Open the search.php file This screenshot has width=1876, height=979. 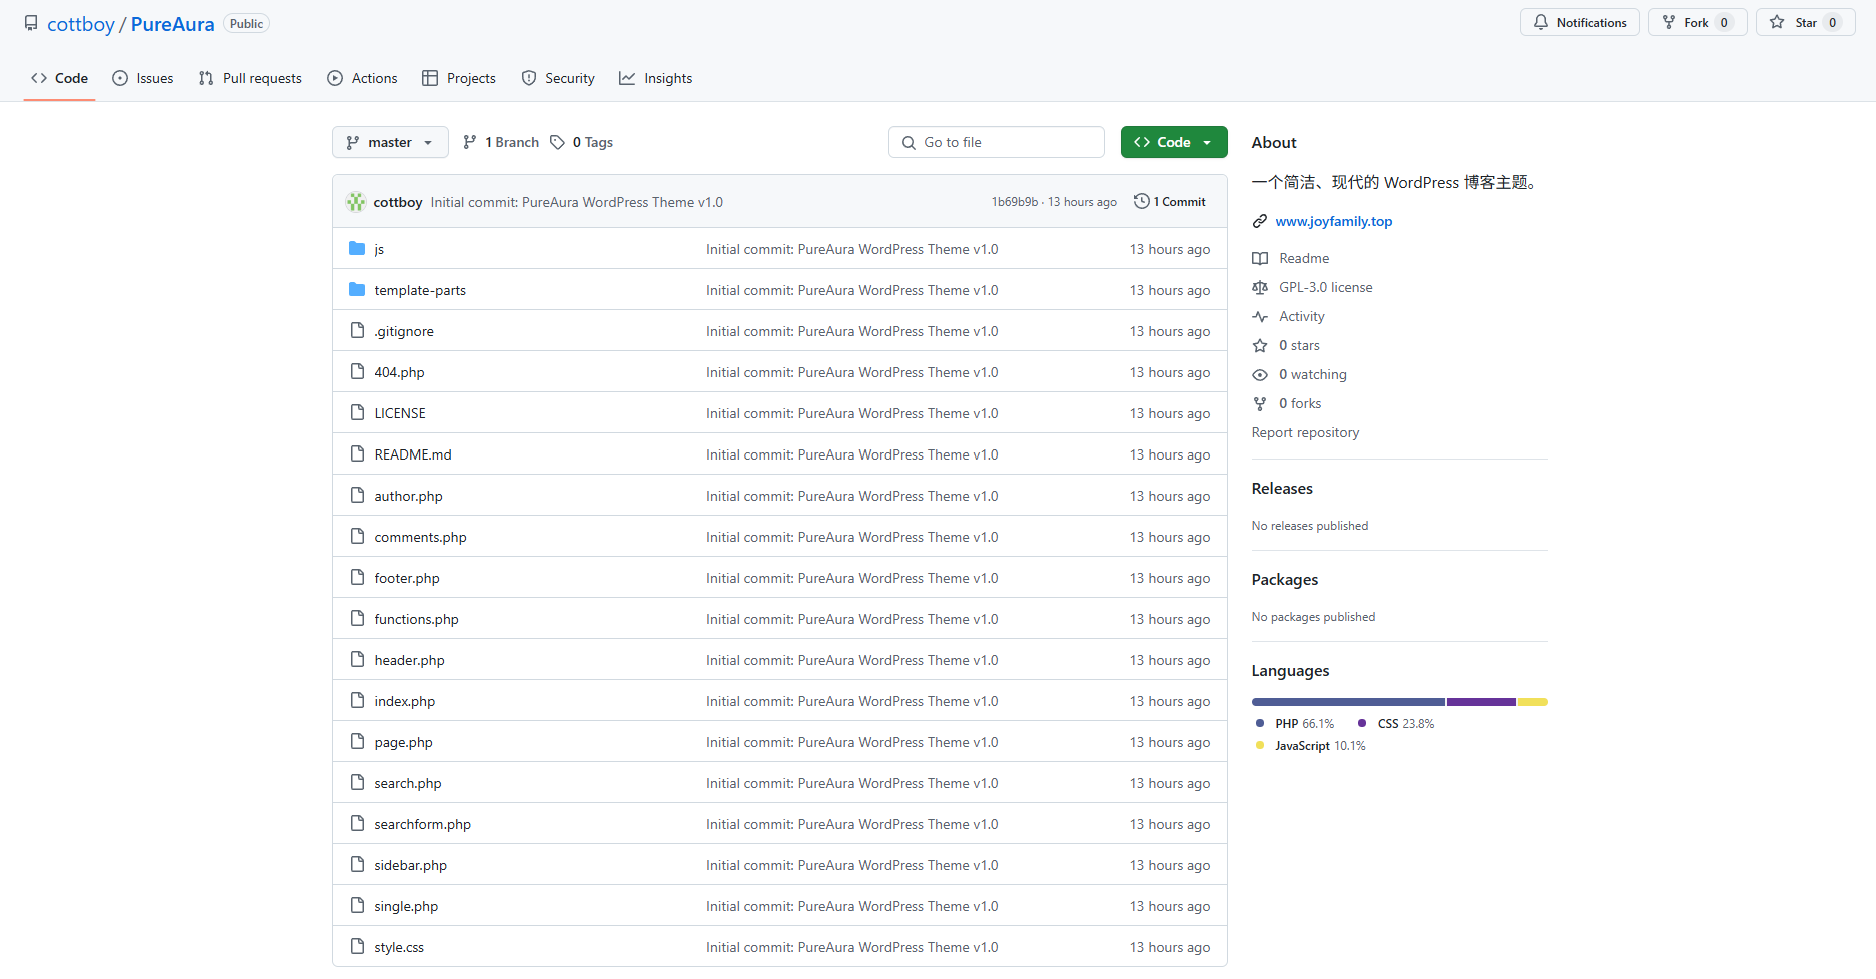(x=408, y=783)
